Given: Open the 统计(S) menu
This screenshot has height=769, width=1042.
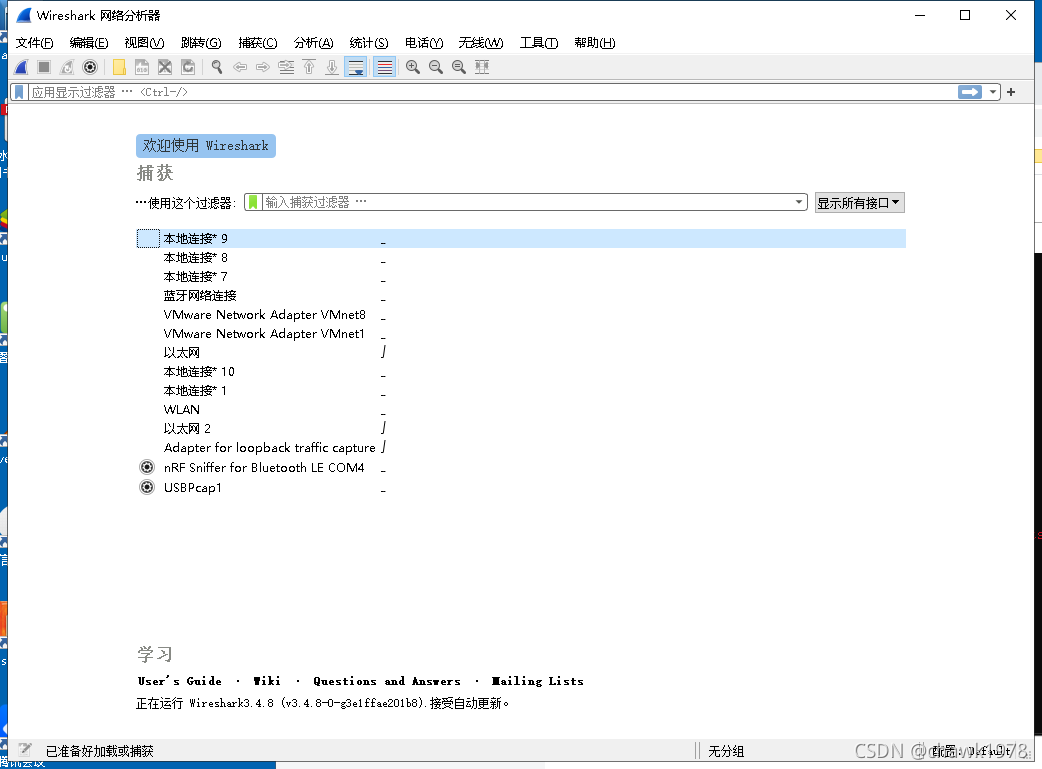Looking at the screenshot, I should [369, 43].
